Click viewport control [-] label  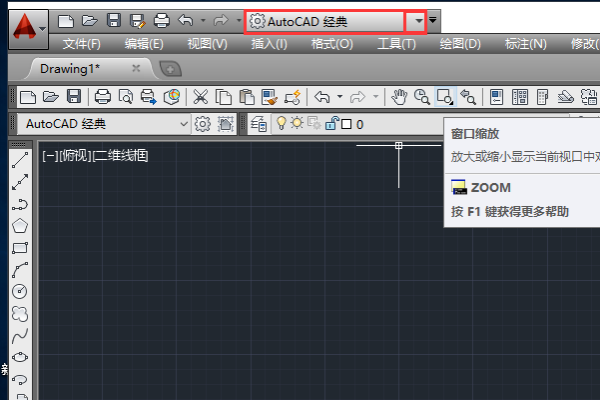click(x=50, y=156)
